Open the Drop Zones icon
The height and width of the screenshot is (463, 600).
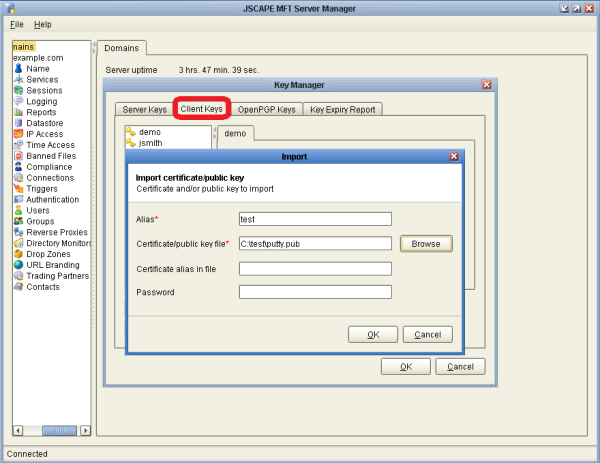(x=18, y=254)
